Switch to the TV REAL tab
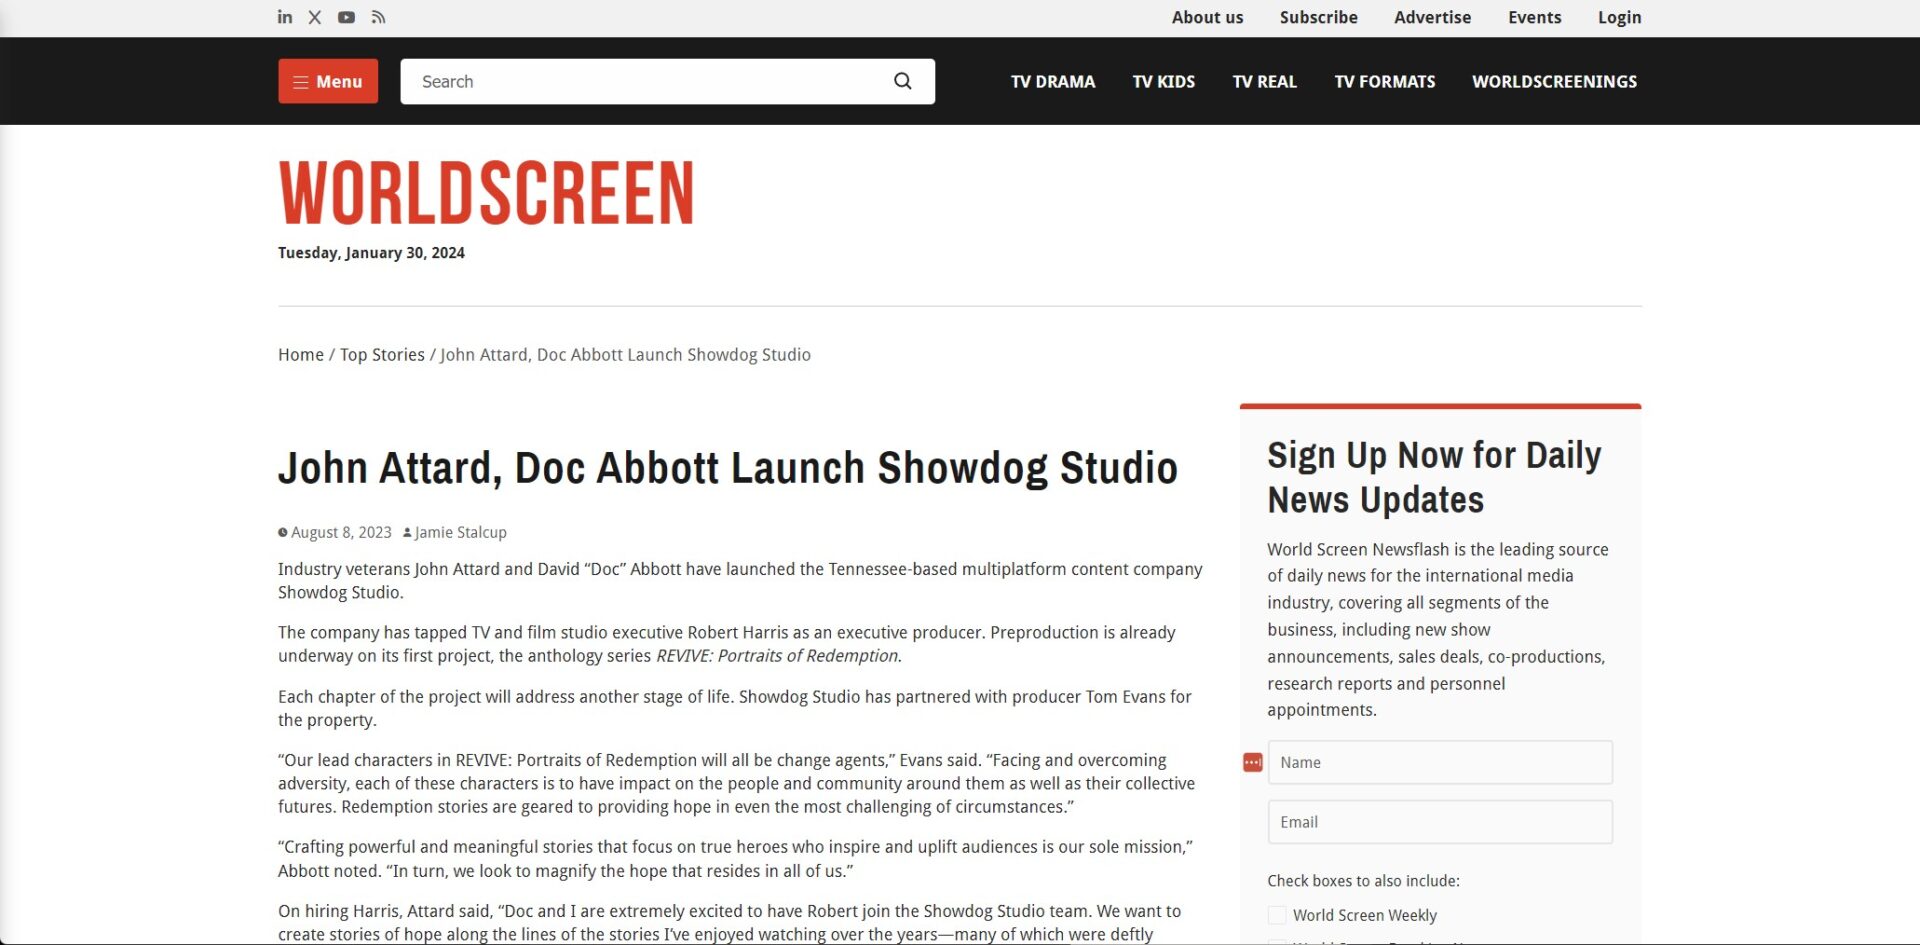Screen dimensions: 1920x945 [1264, 81]
